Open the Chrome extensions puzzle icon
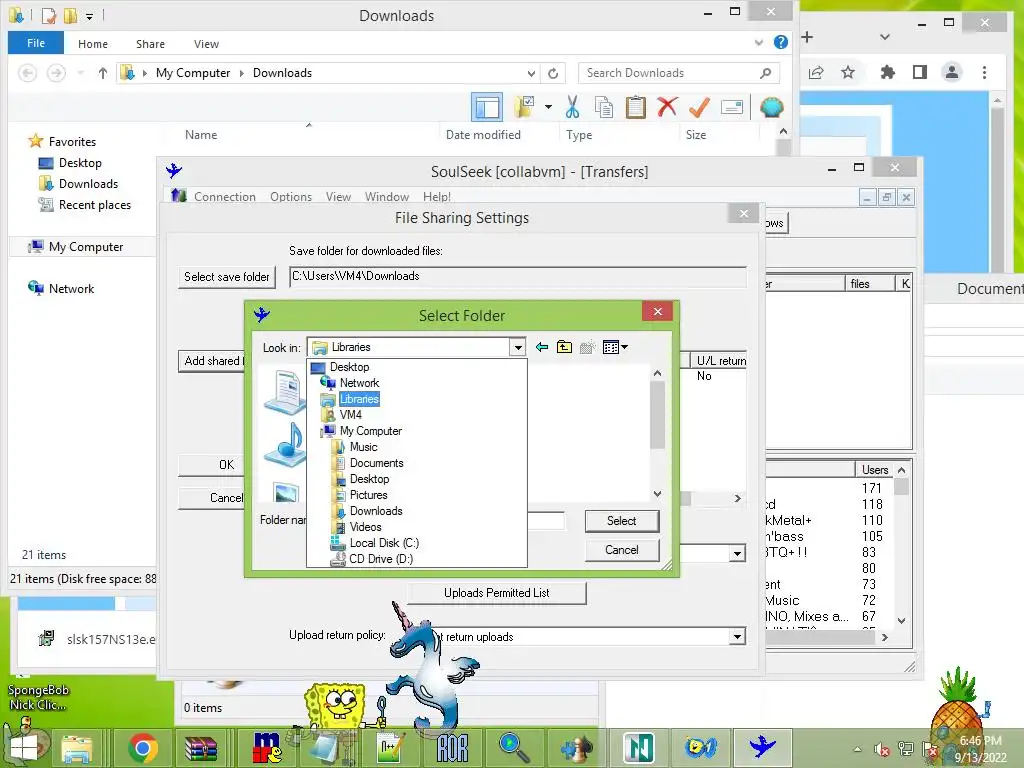The width and height of the screenshot is (1024, 768). pyautogui.click(x=888, y=72)
